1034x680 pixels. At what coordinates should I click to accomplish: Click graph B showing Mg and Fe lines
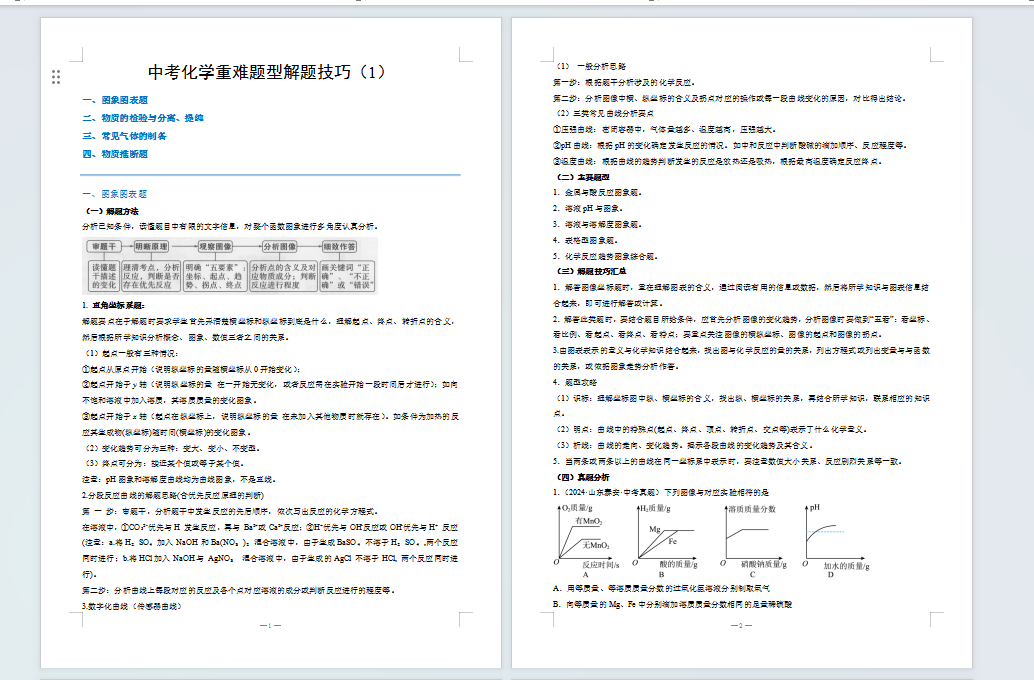click(x=665, y=540)
